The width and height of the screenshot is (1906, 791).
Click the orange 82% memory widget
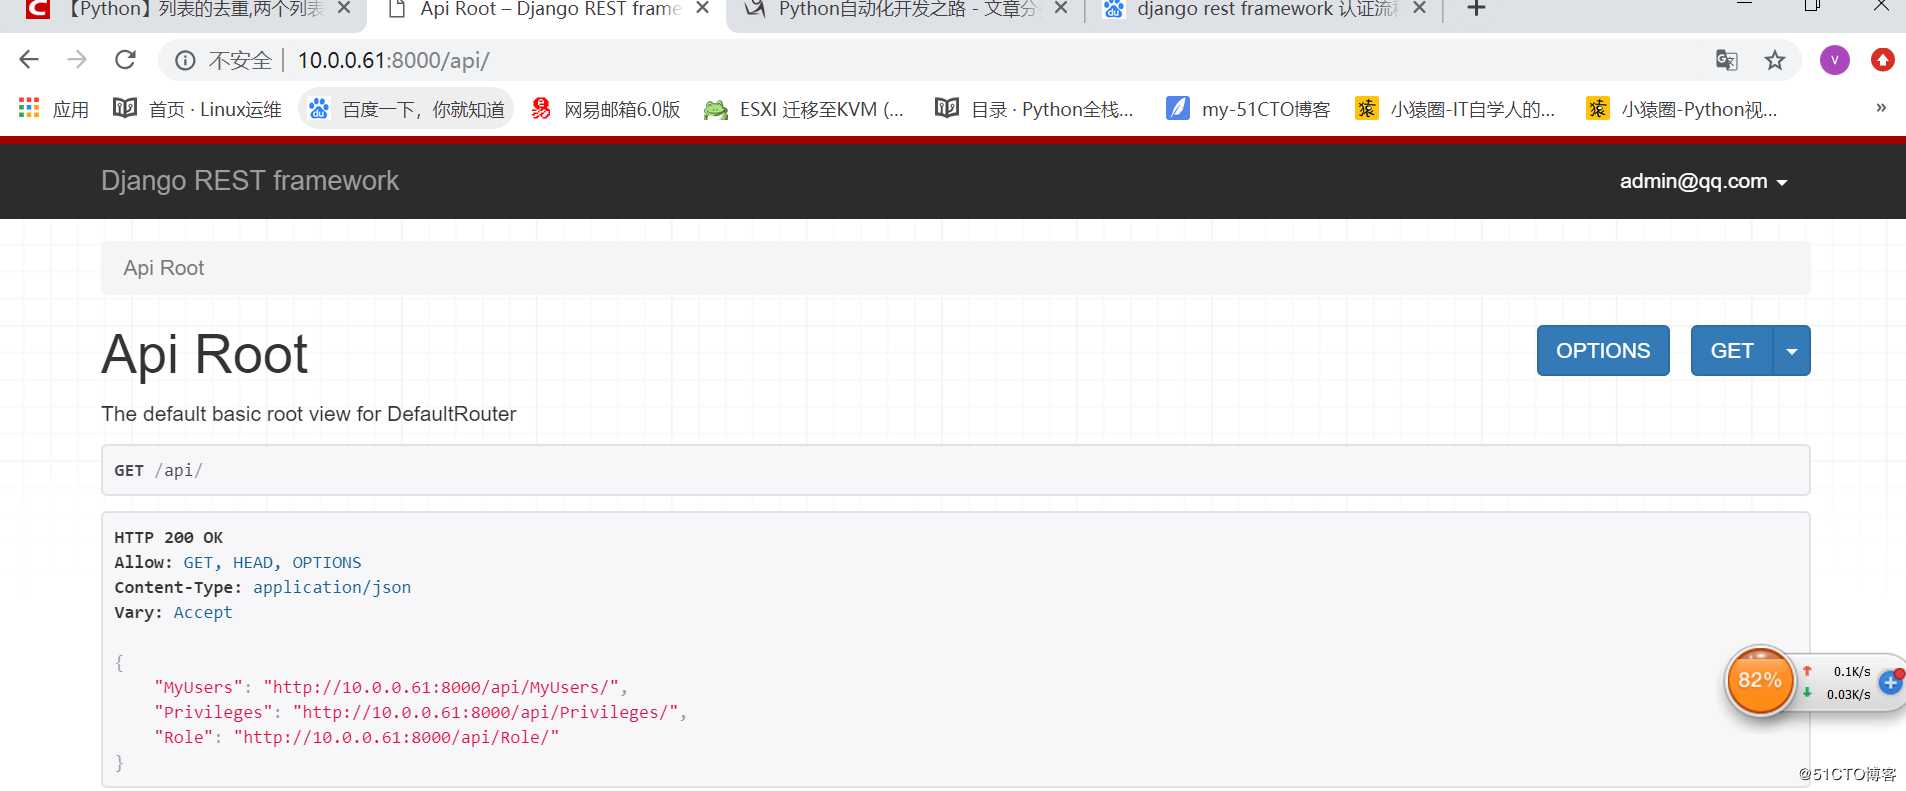pos(1760,681)
